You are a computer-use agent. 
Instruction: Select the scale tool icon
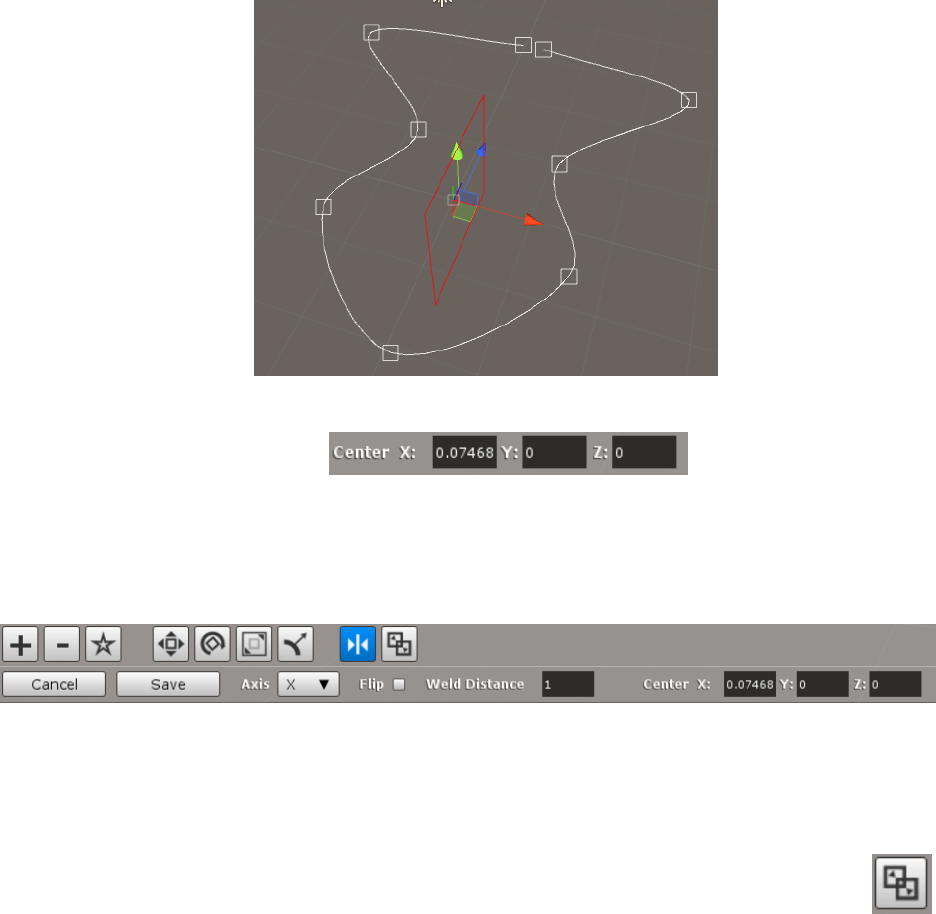pyautogui.click(x=254, y=644)
